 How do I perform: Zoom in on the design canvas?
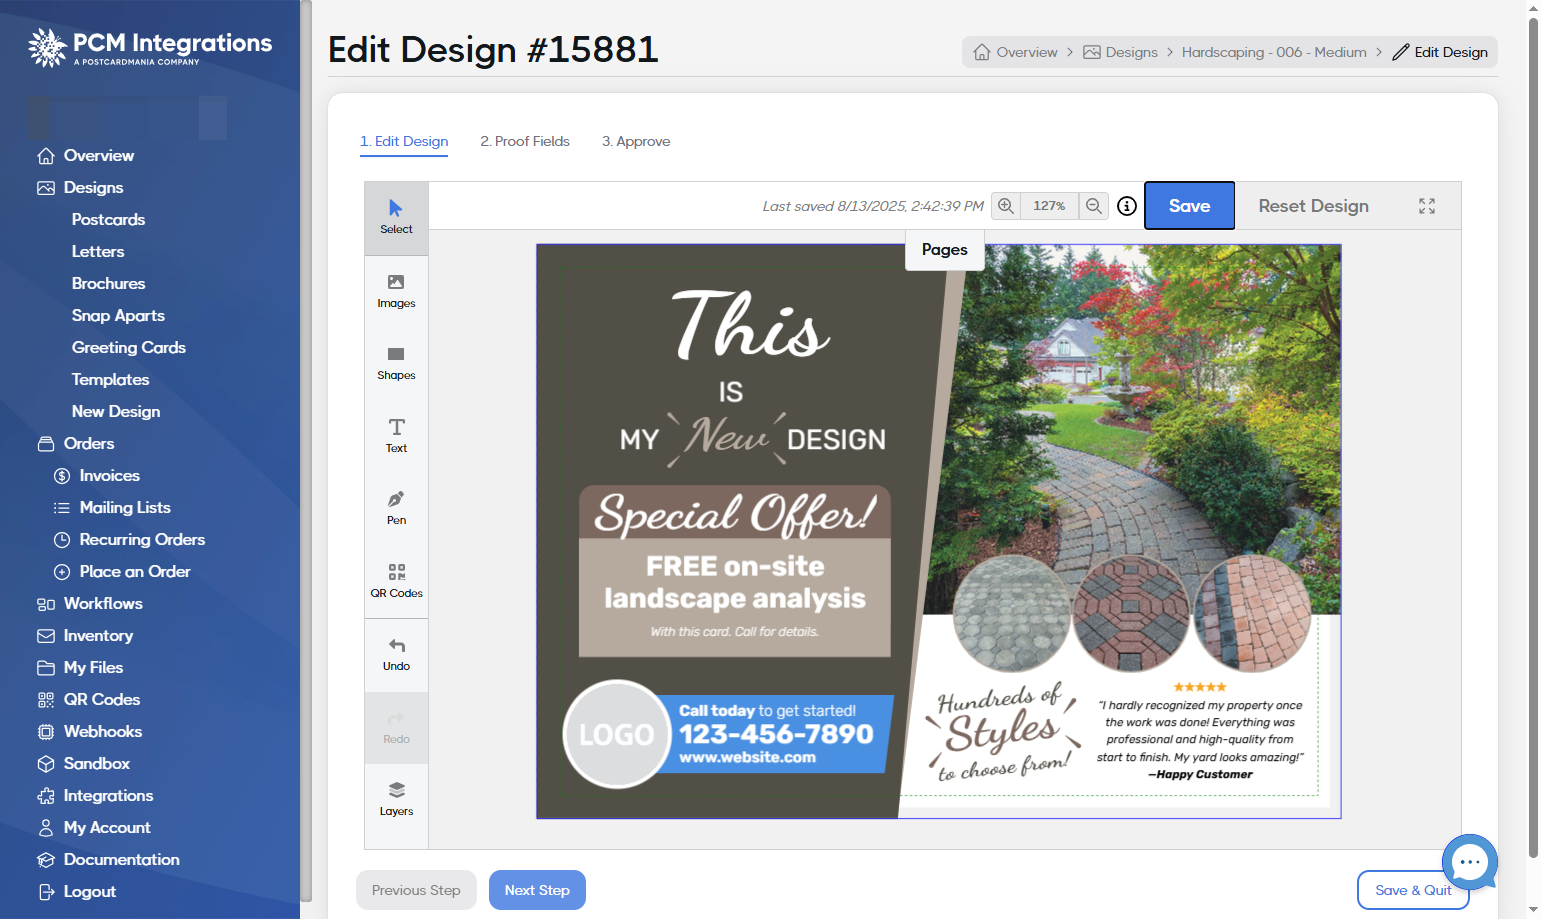coord(1006,206)
